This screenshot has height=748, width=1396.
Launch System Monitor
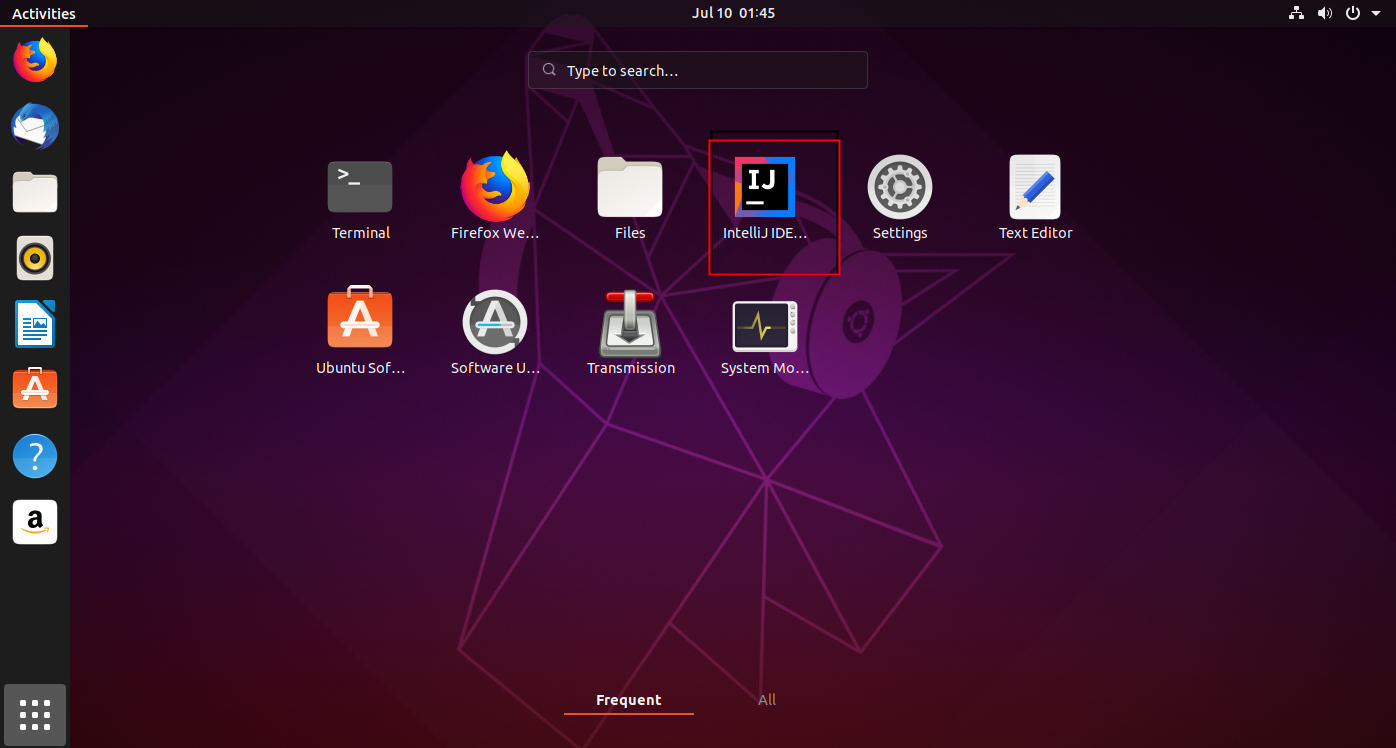coord(765,326)
